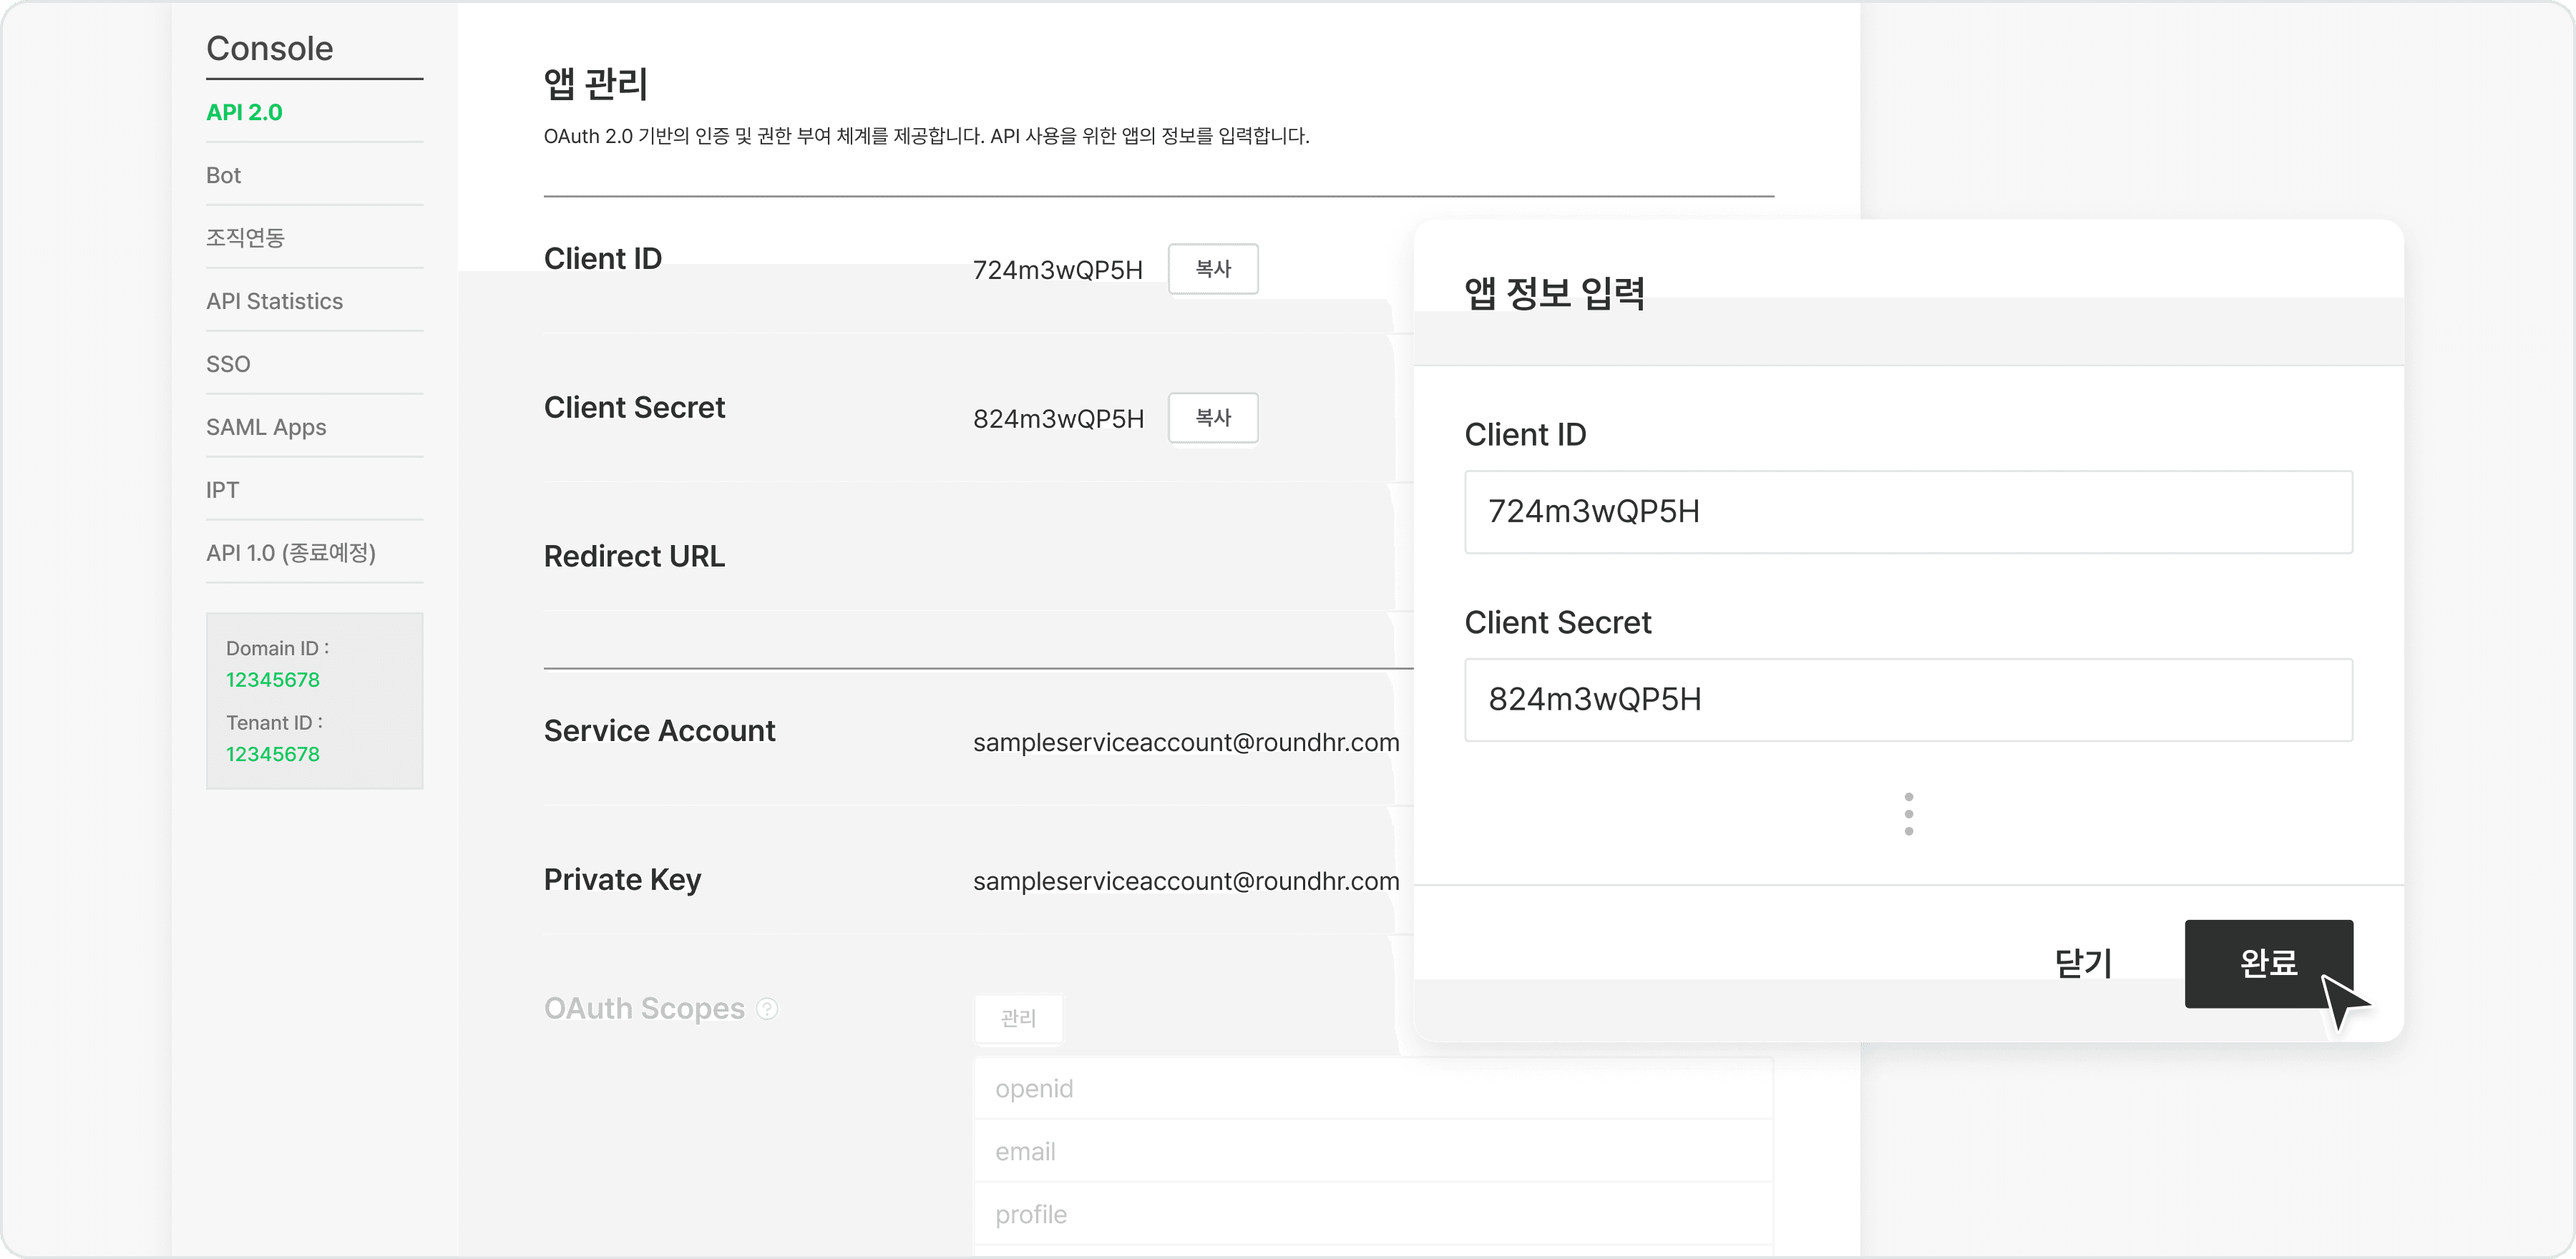Select API 2.0 in the sidebar
Screen dimensions: 2576x1259
243,112
